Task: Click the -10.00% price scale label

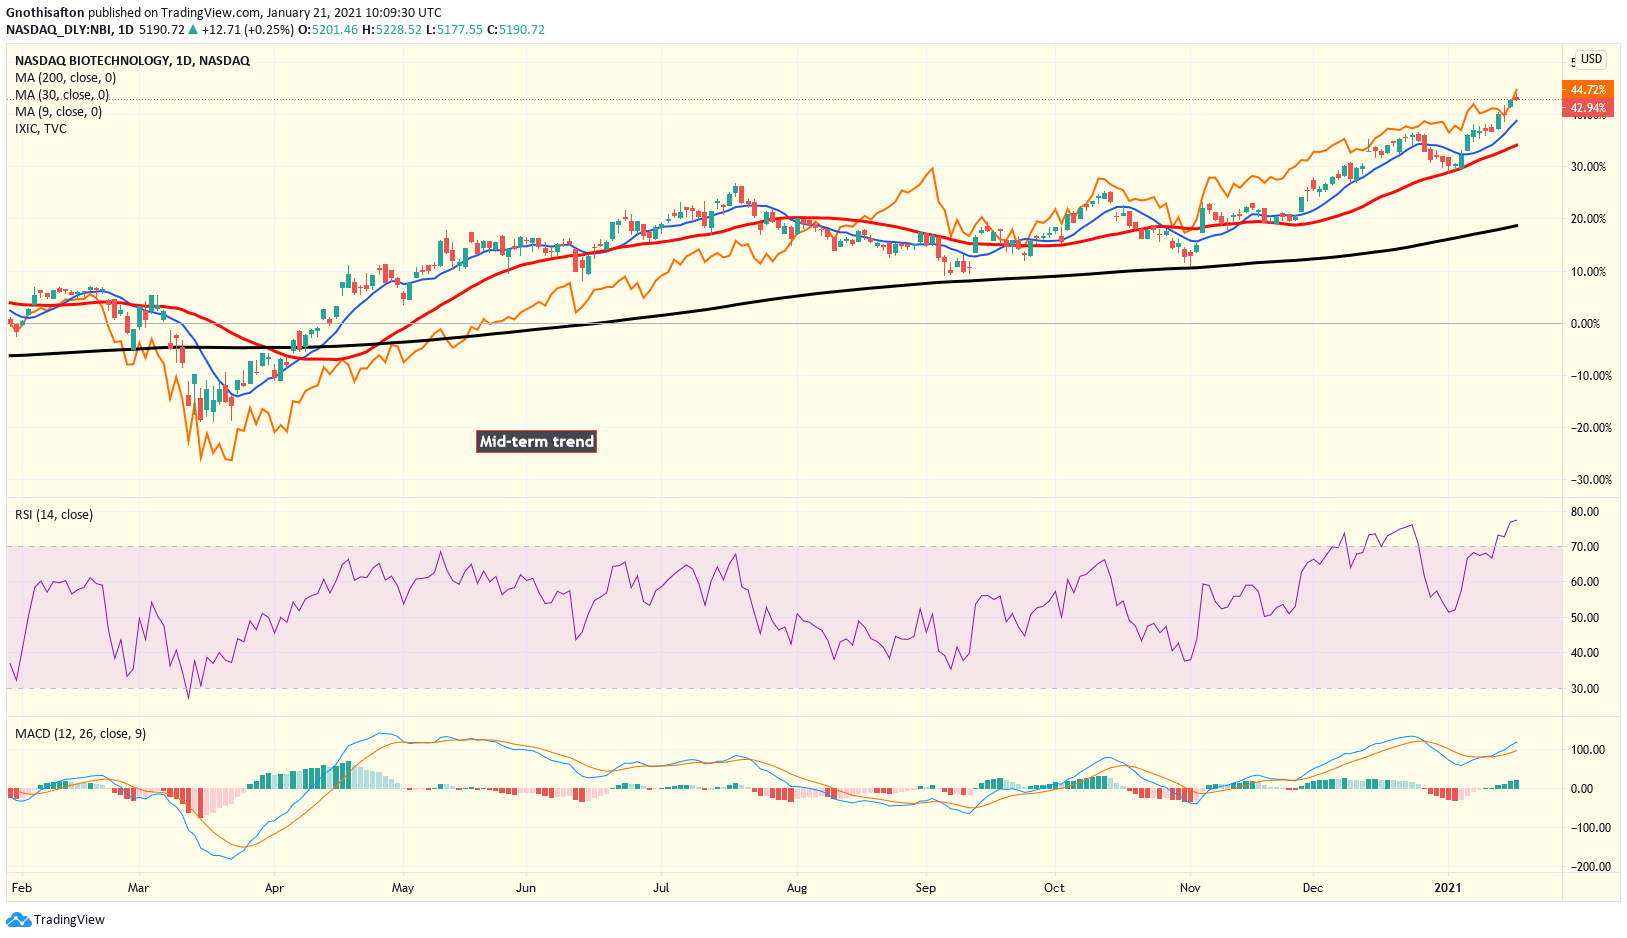Action: 1590,375
